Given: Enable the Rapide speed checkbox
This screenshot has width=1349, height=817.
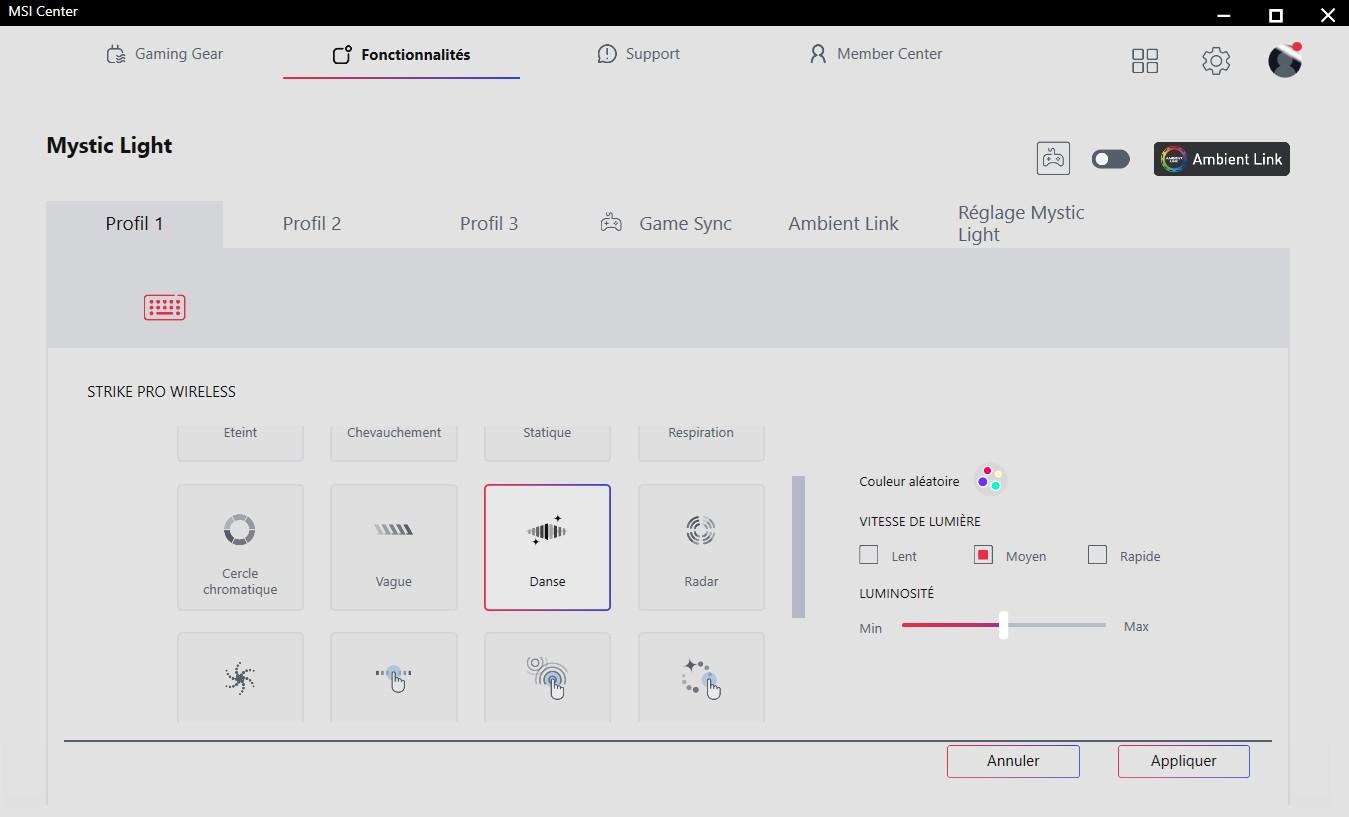Looking at the screenshot, I should [1097, 555].
